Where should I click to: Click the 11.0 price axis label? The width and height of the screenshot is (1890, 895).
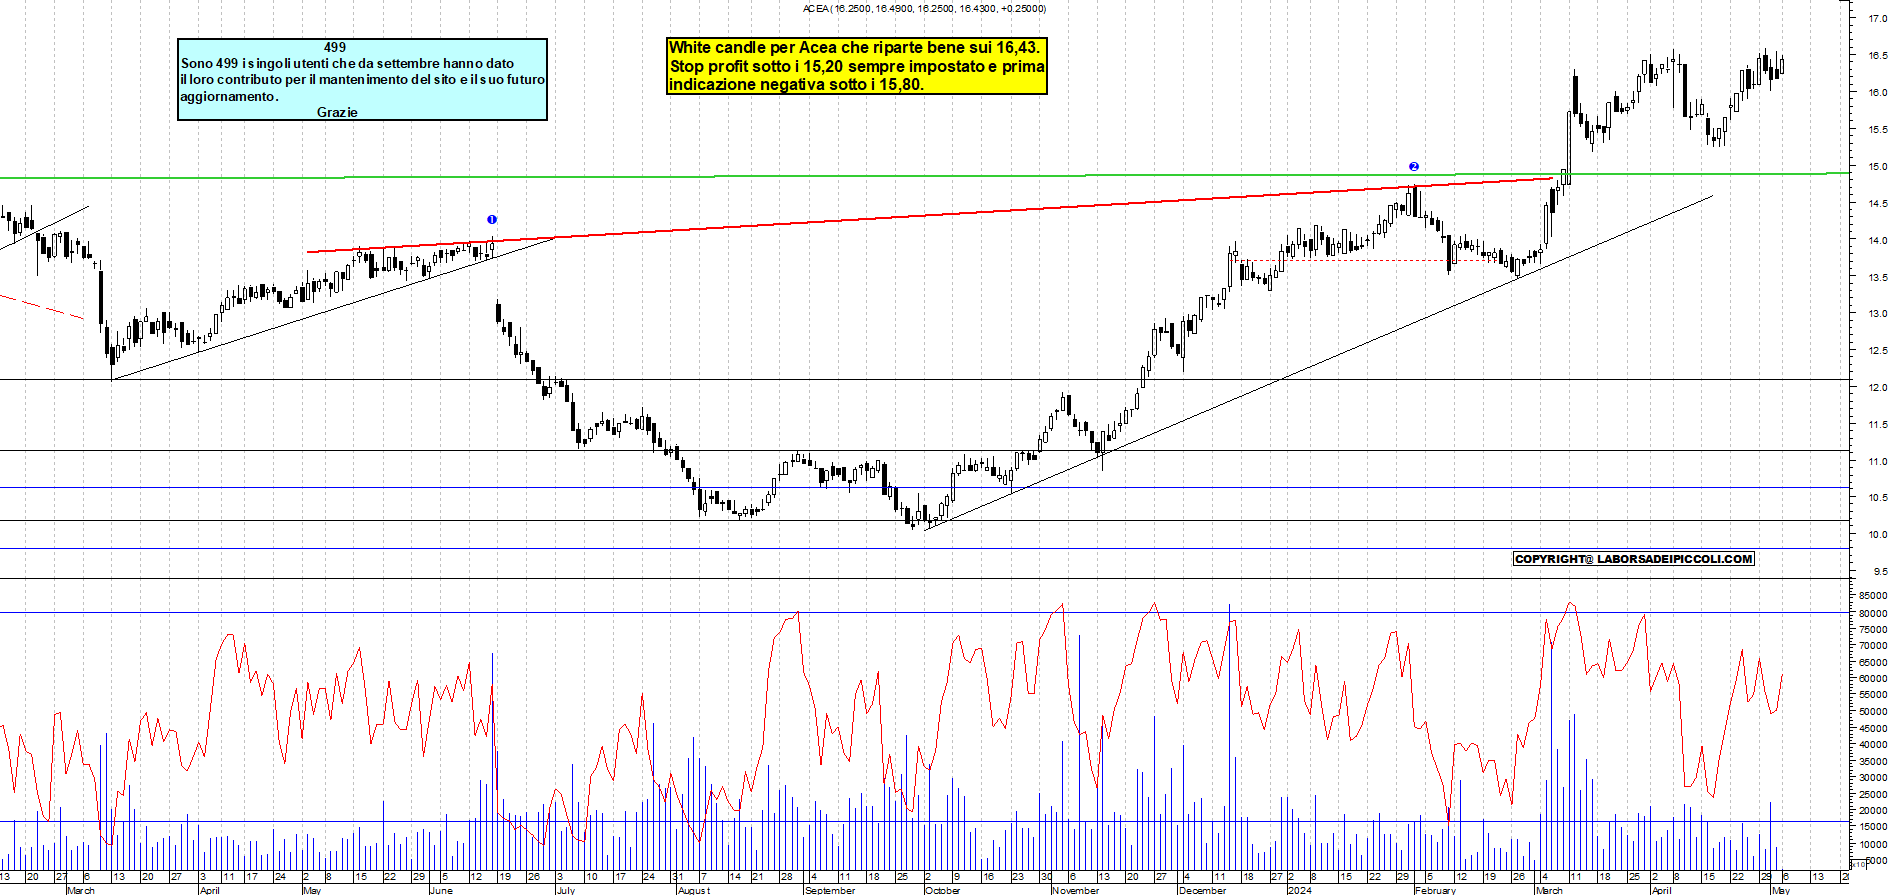[1878, 462]
